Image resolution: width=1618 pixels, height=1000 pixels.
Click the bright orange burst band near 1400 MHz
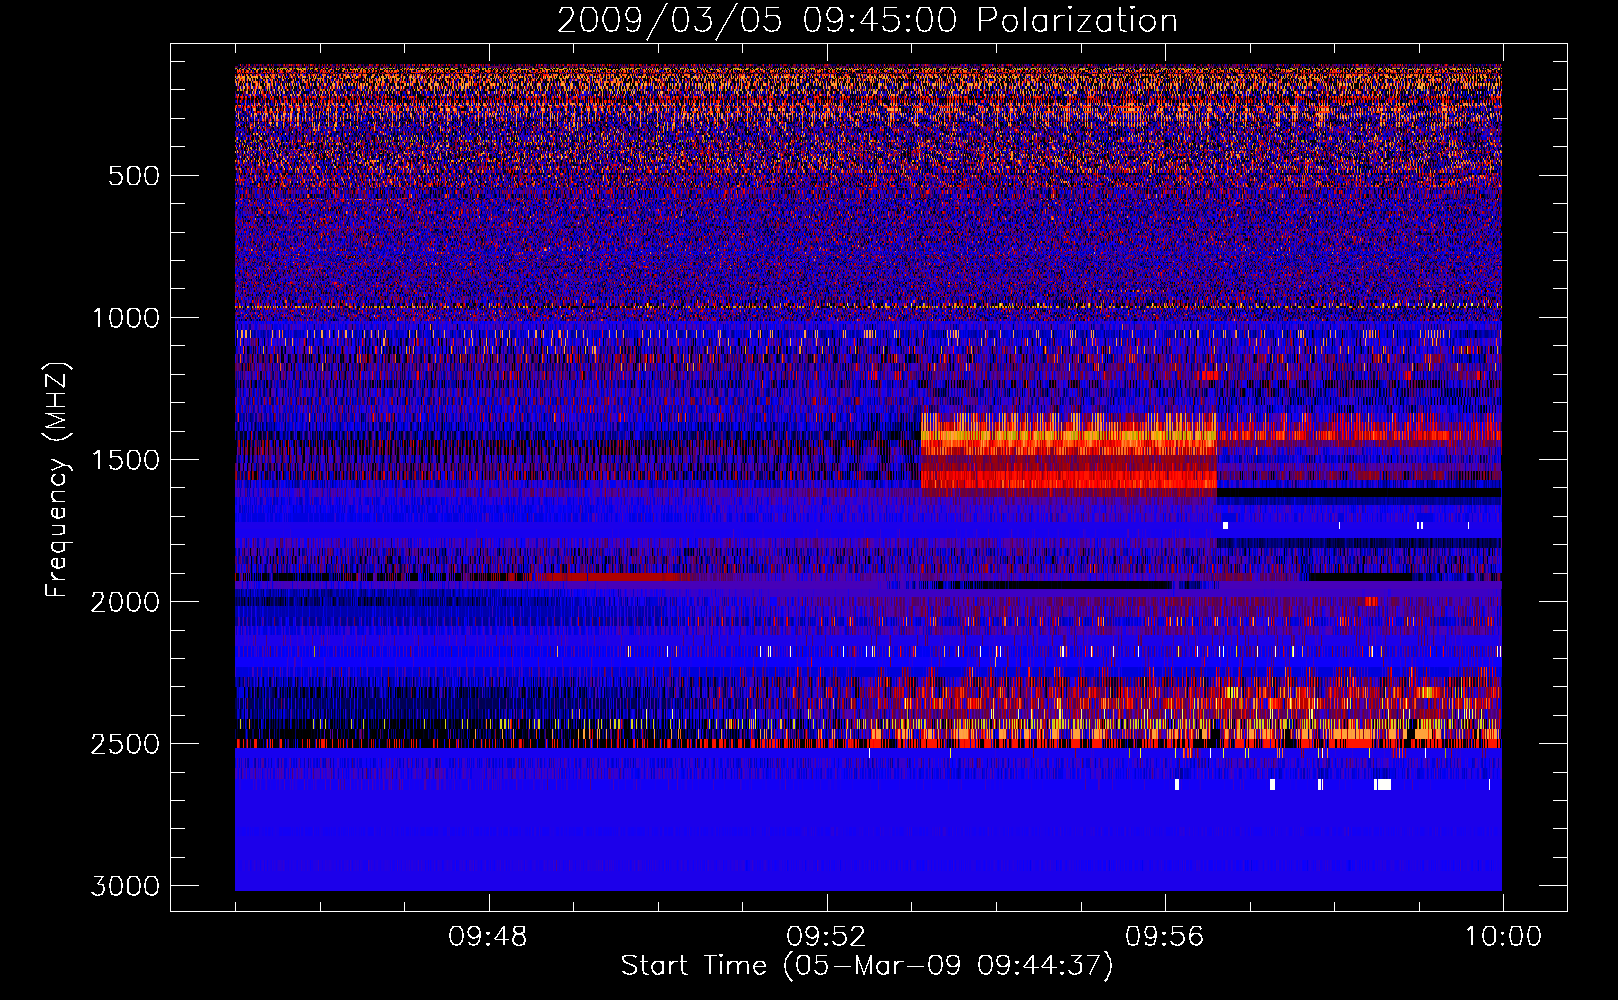pos(1068,435)
